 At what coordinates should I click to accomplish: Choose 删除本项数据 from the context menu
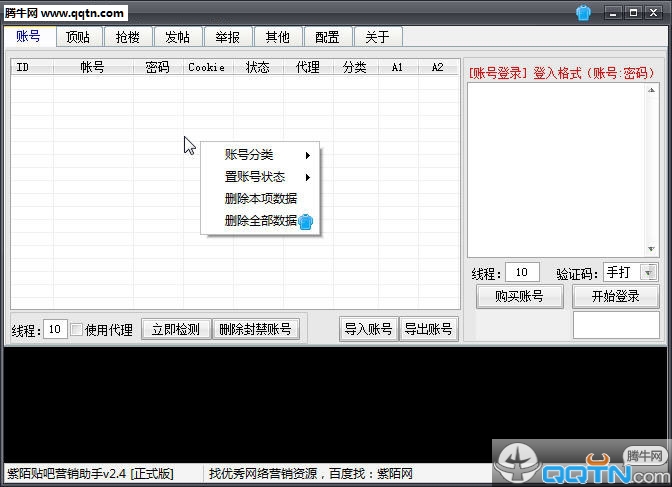260,199
